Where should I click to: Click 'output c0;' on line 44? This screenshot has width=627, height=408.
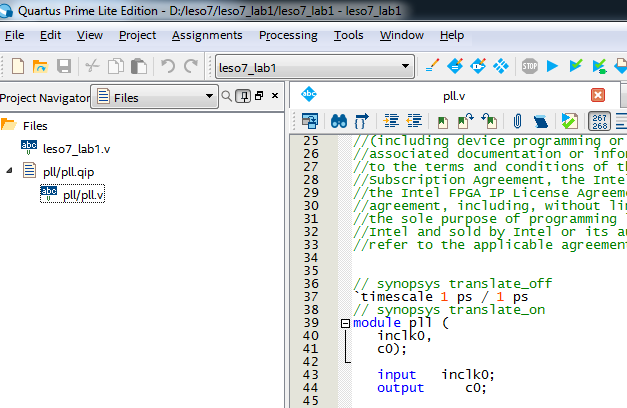[x=432, y=388]
